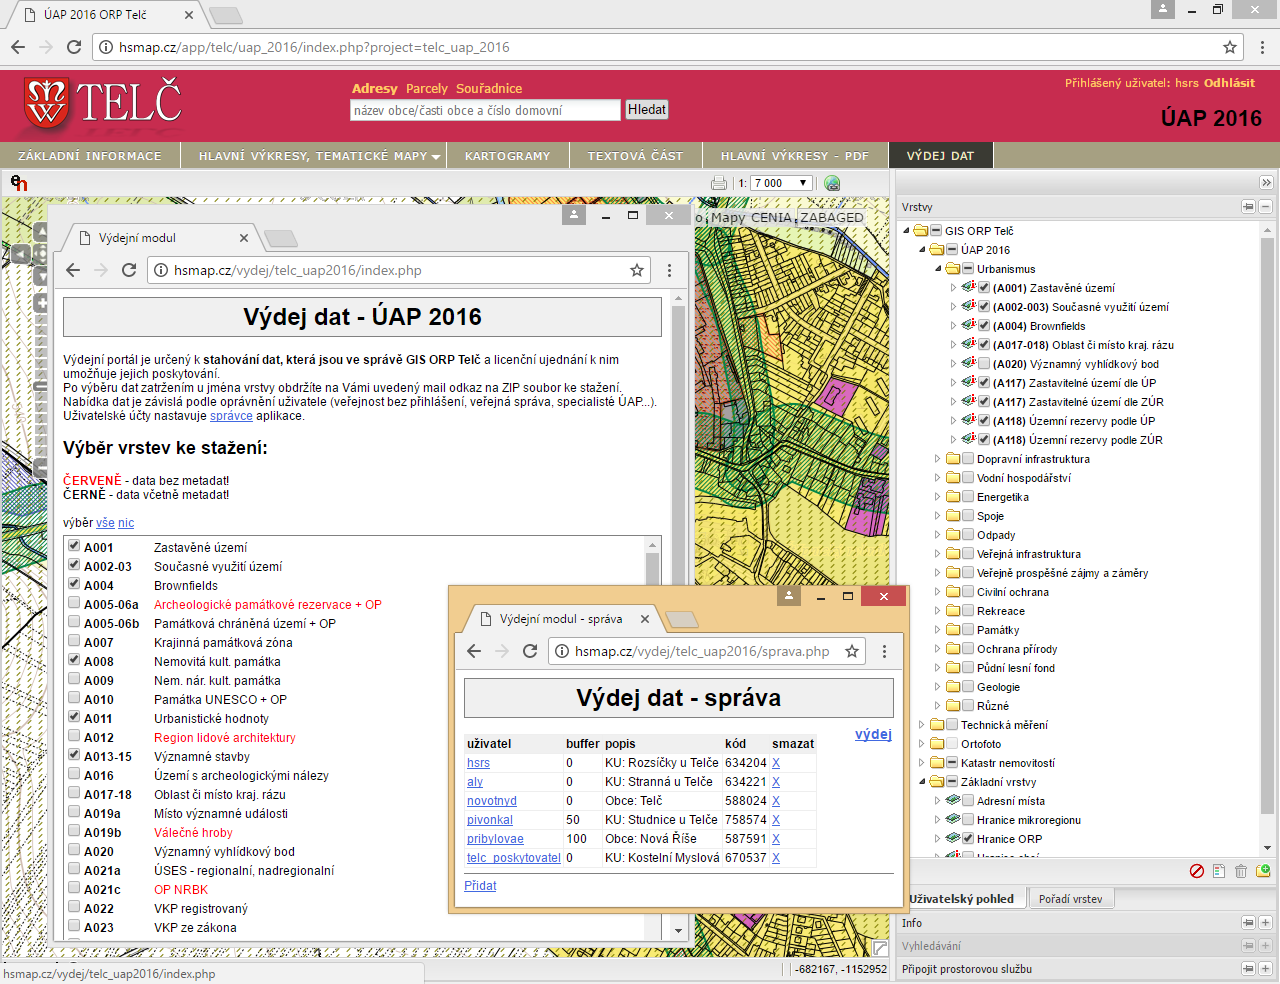Collapse the right sidebar with double-arrow button

pyautogui.click(x=1266, y=183)
